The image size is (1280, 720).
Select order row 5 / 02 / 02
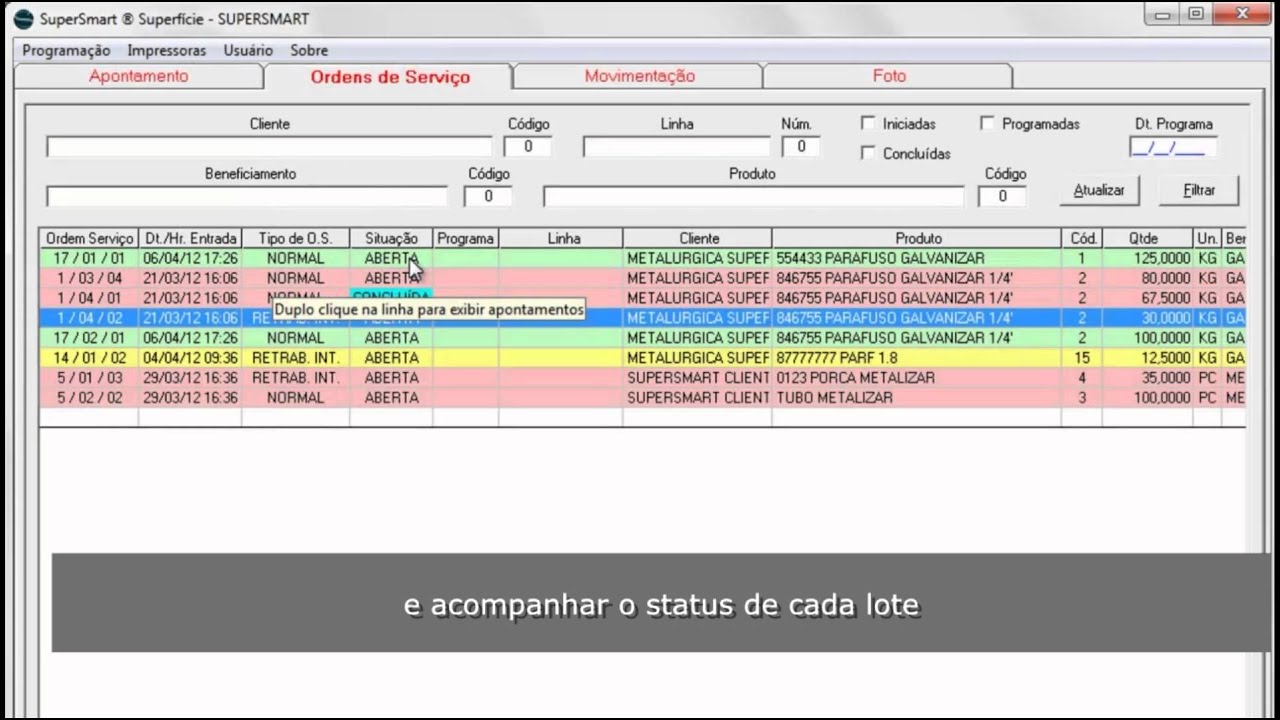click(642, 398)
